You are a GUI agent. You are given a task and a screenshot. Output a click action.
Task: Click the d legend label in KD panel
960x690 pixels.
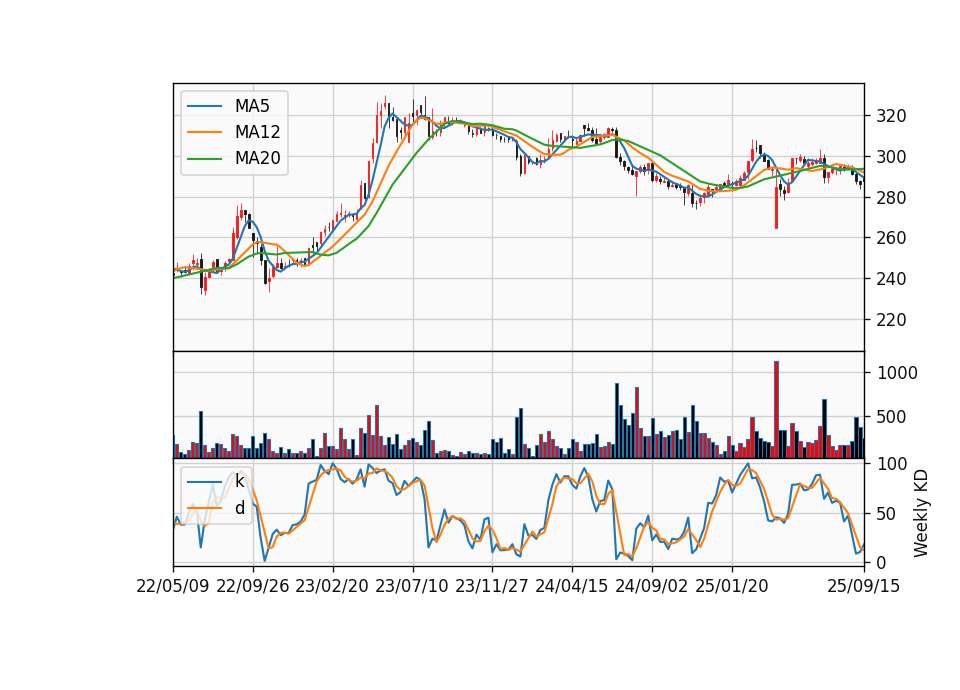[x=239, y=508]
